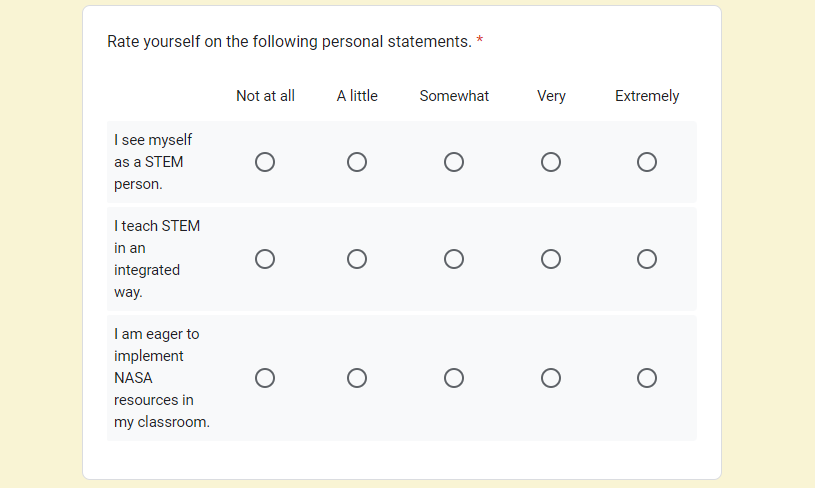Select 'Not at all' for STEM person statement
The height and width of the screenshot is (488, 815).
tap(265, 162)
